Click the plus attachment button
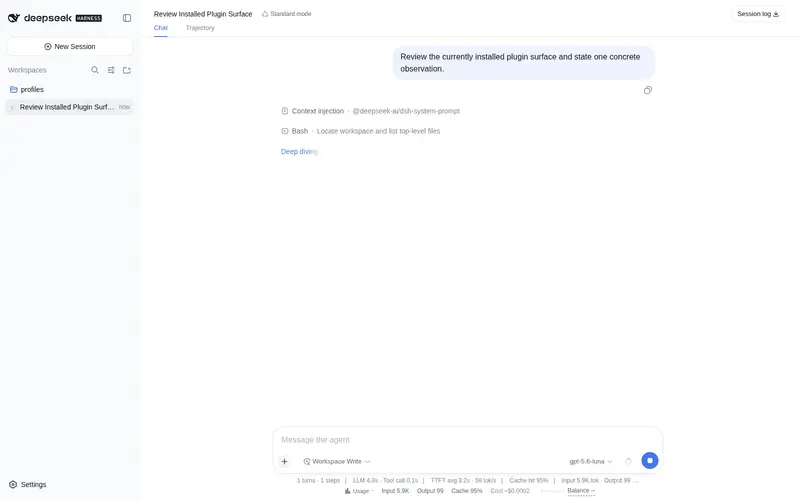Image resolution: width=800 pixels, height=500 pixels. pos(285,461)
